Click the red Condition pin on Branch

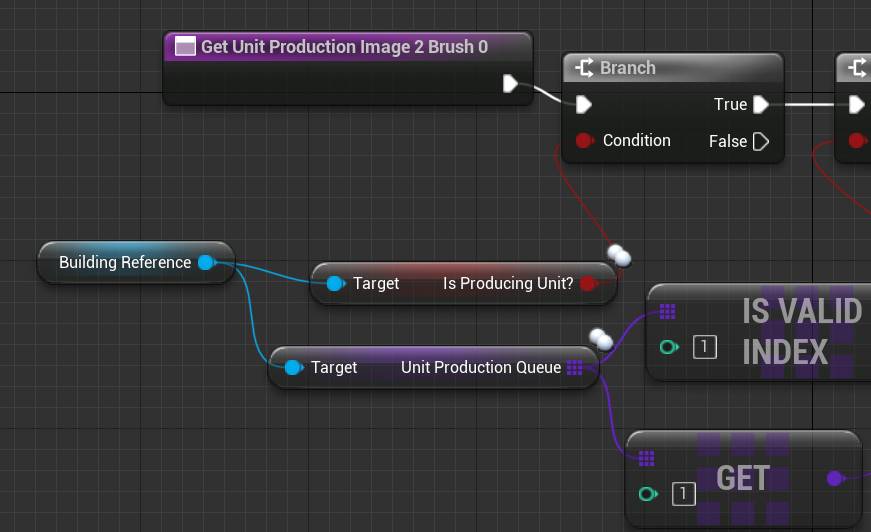(584, 140)
